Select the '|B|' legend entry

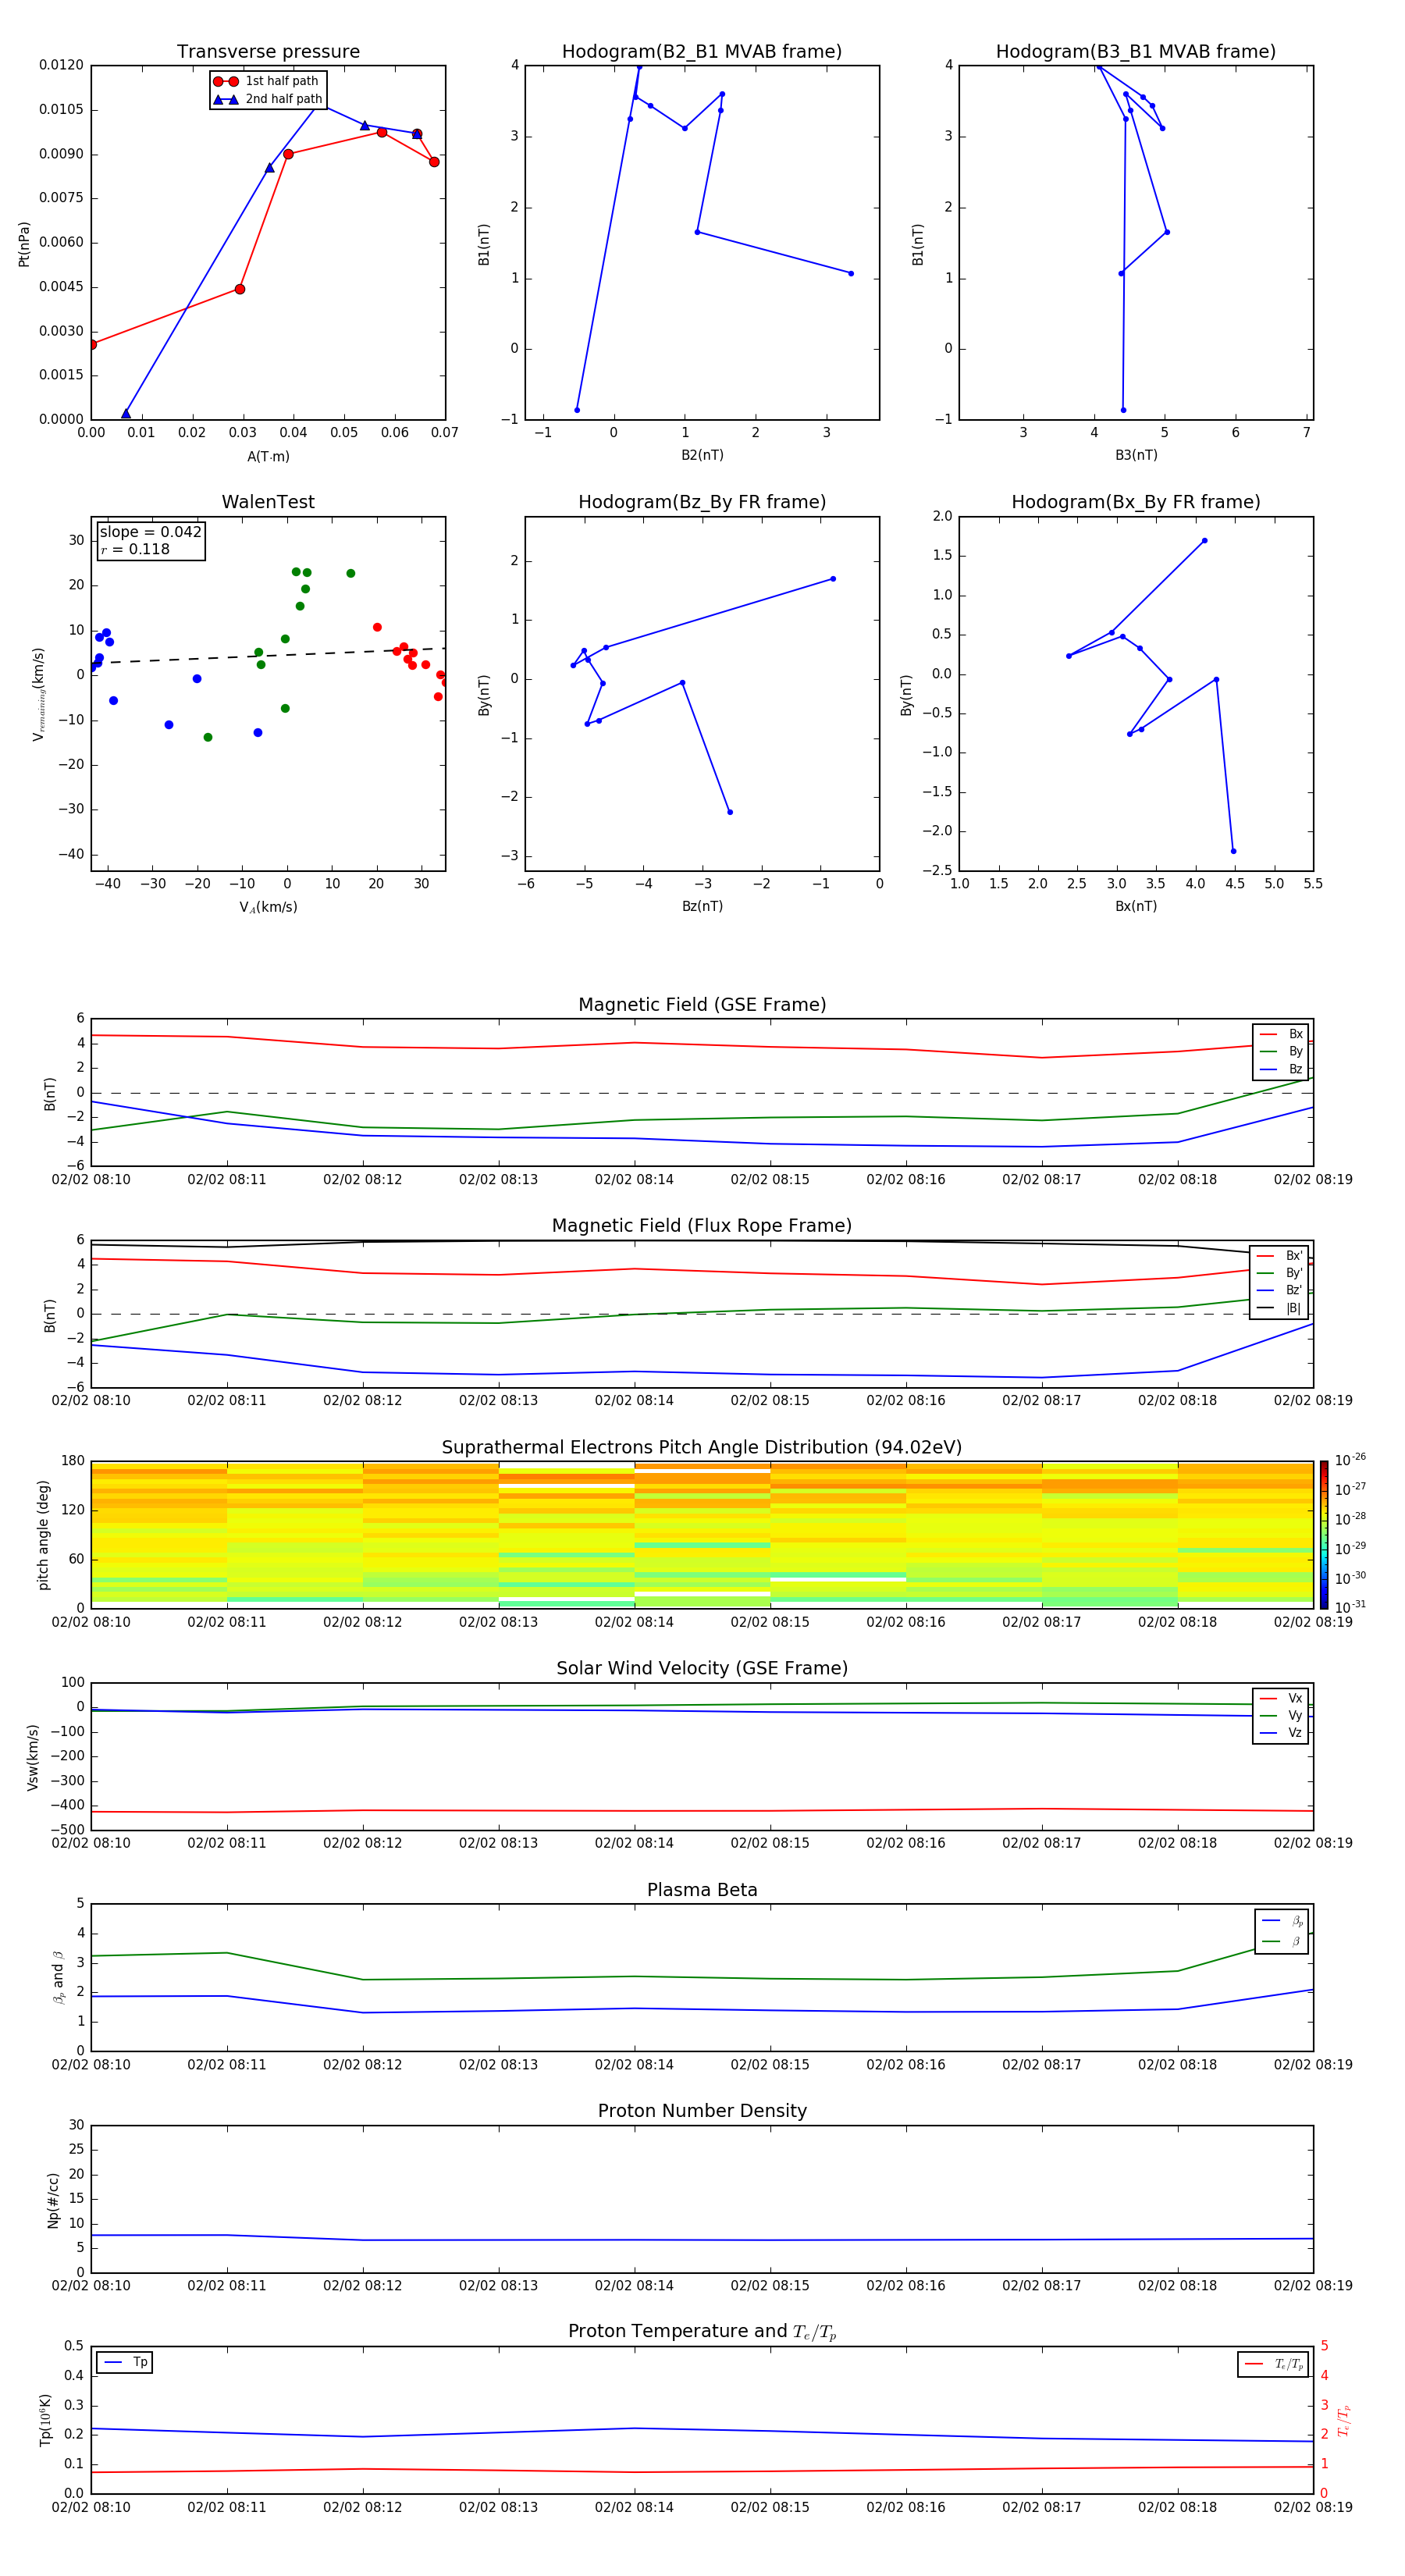click(x=1280, y=1308)
